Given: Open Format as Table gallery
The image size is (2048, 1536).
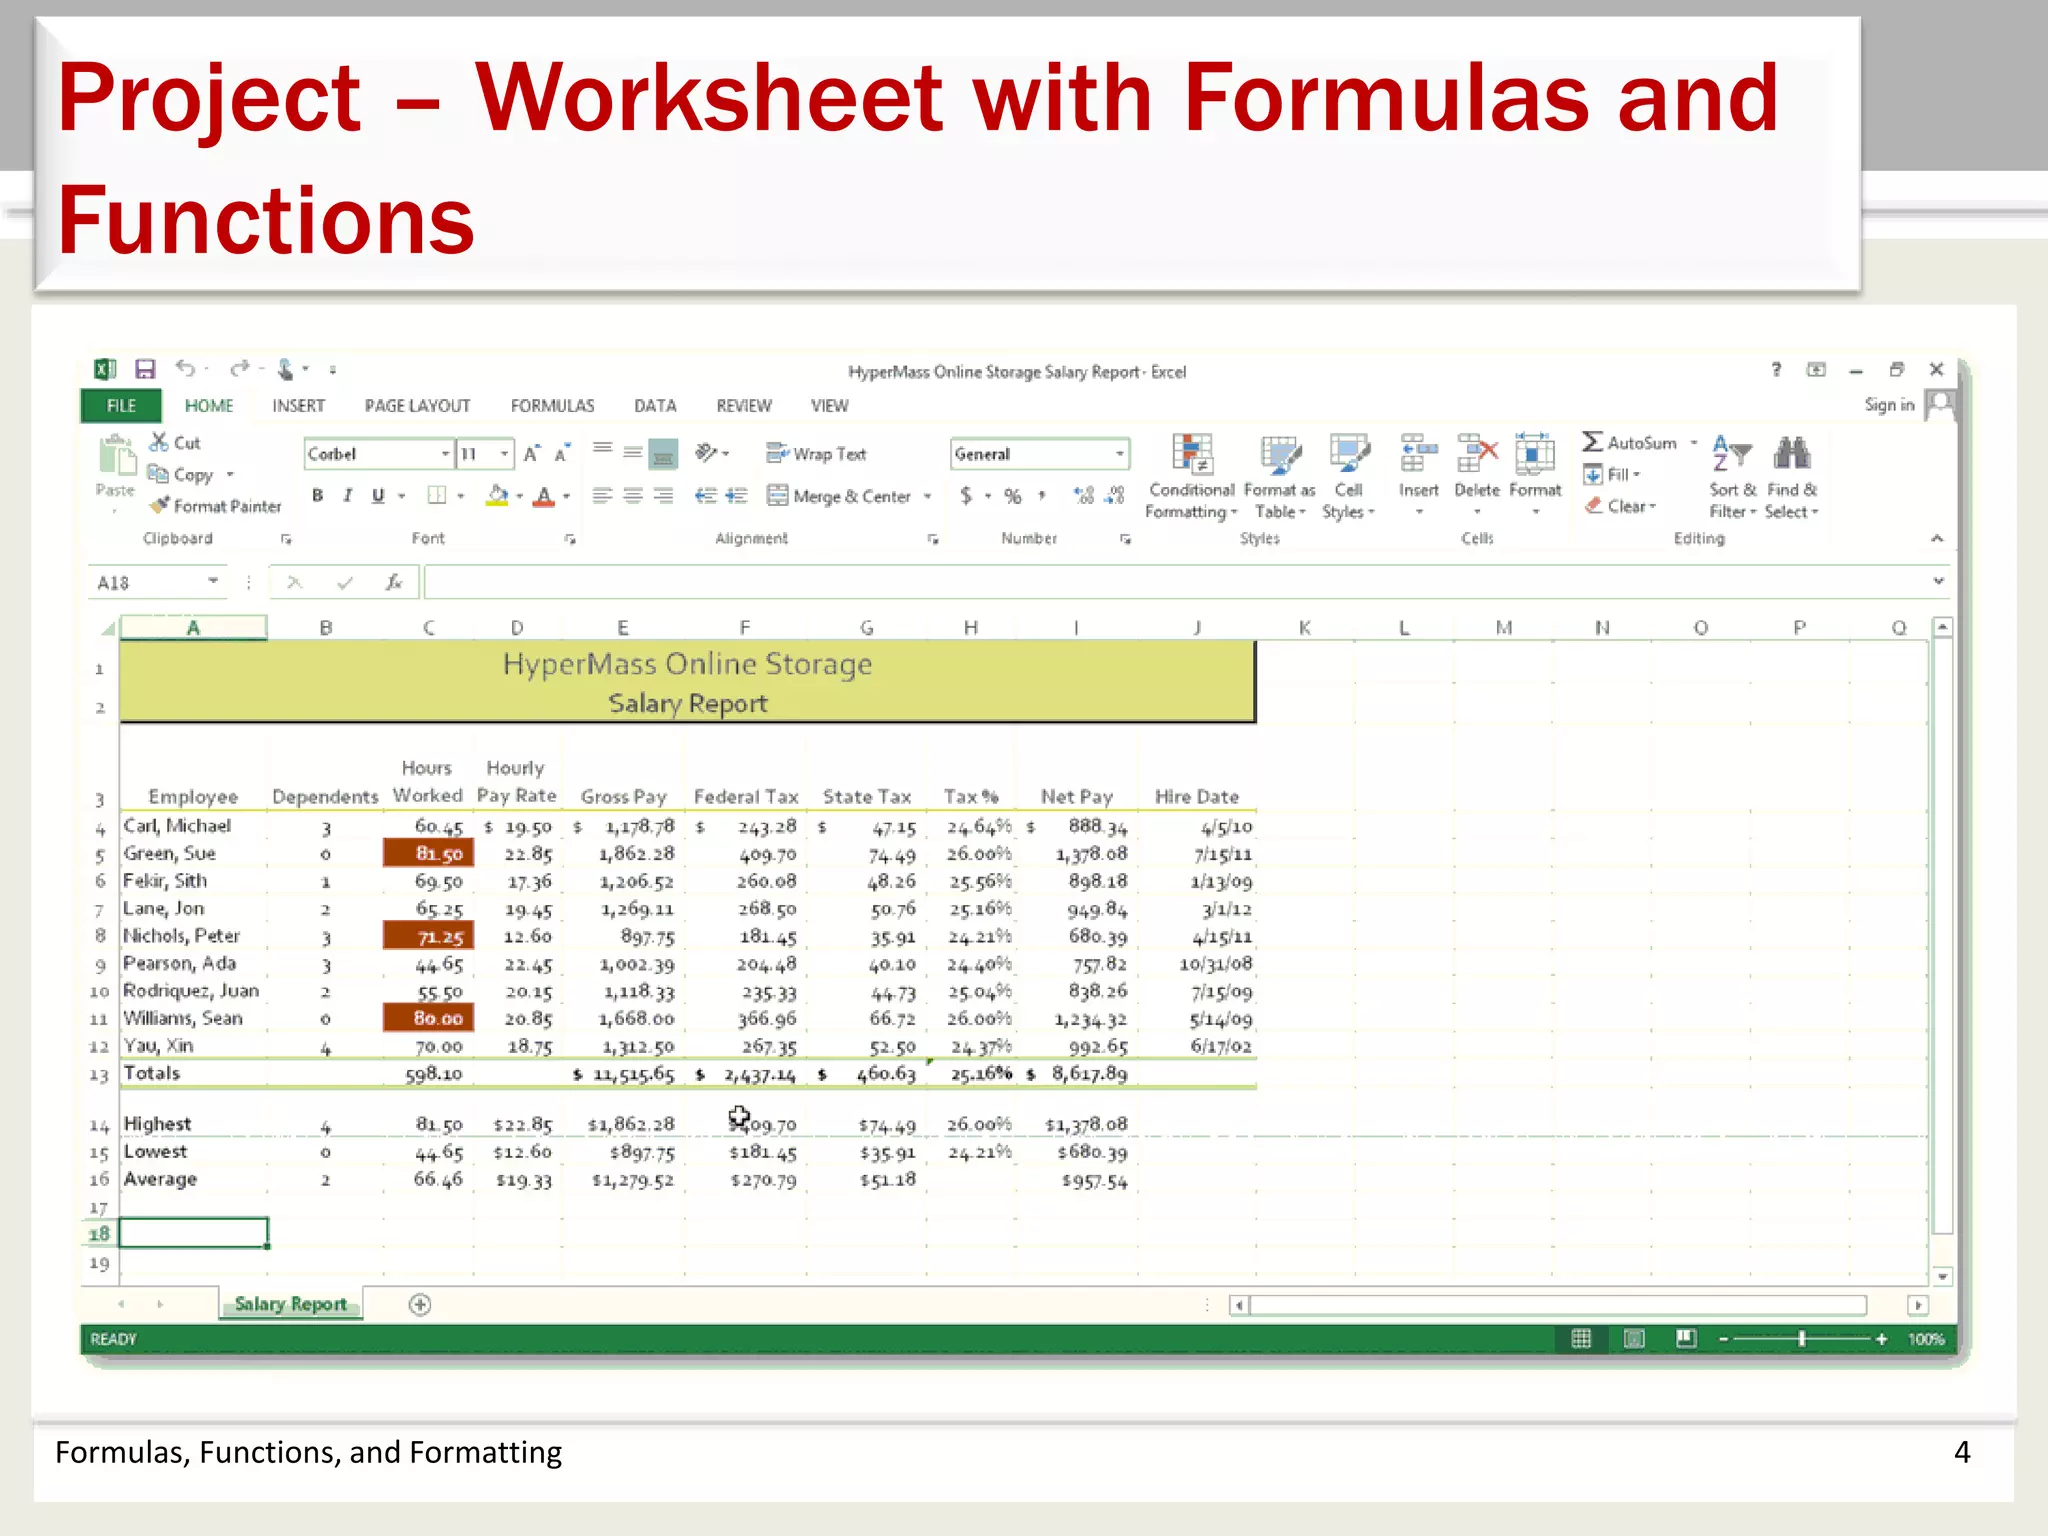Looking at the screenshot, I should click(1280, 477).
